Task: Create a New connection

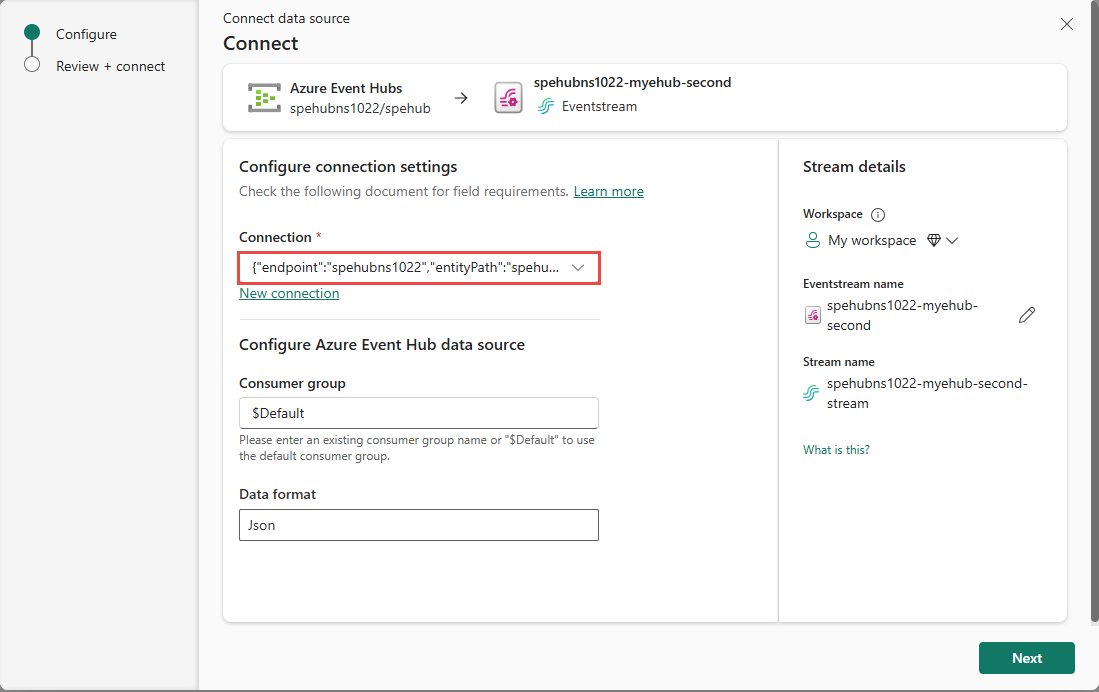Action: [289, 293]
